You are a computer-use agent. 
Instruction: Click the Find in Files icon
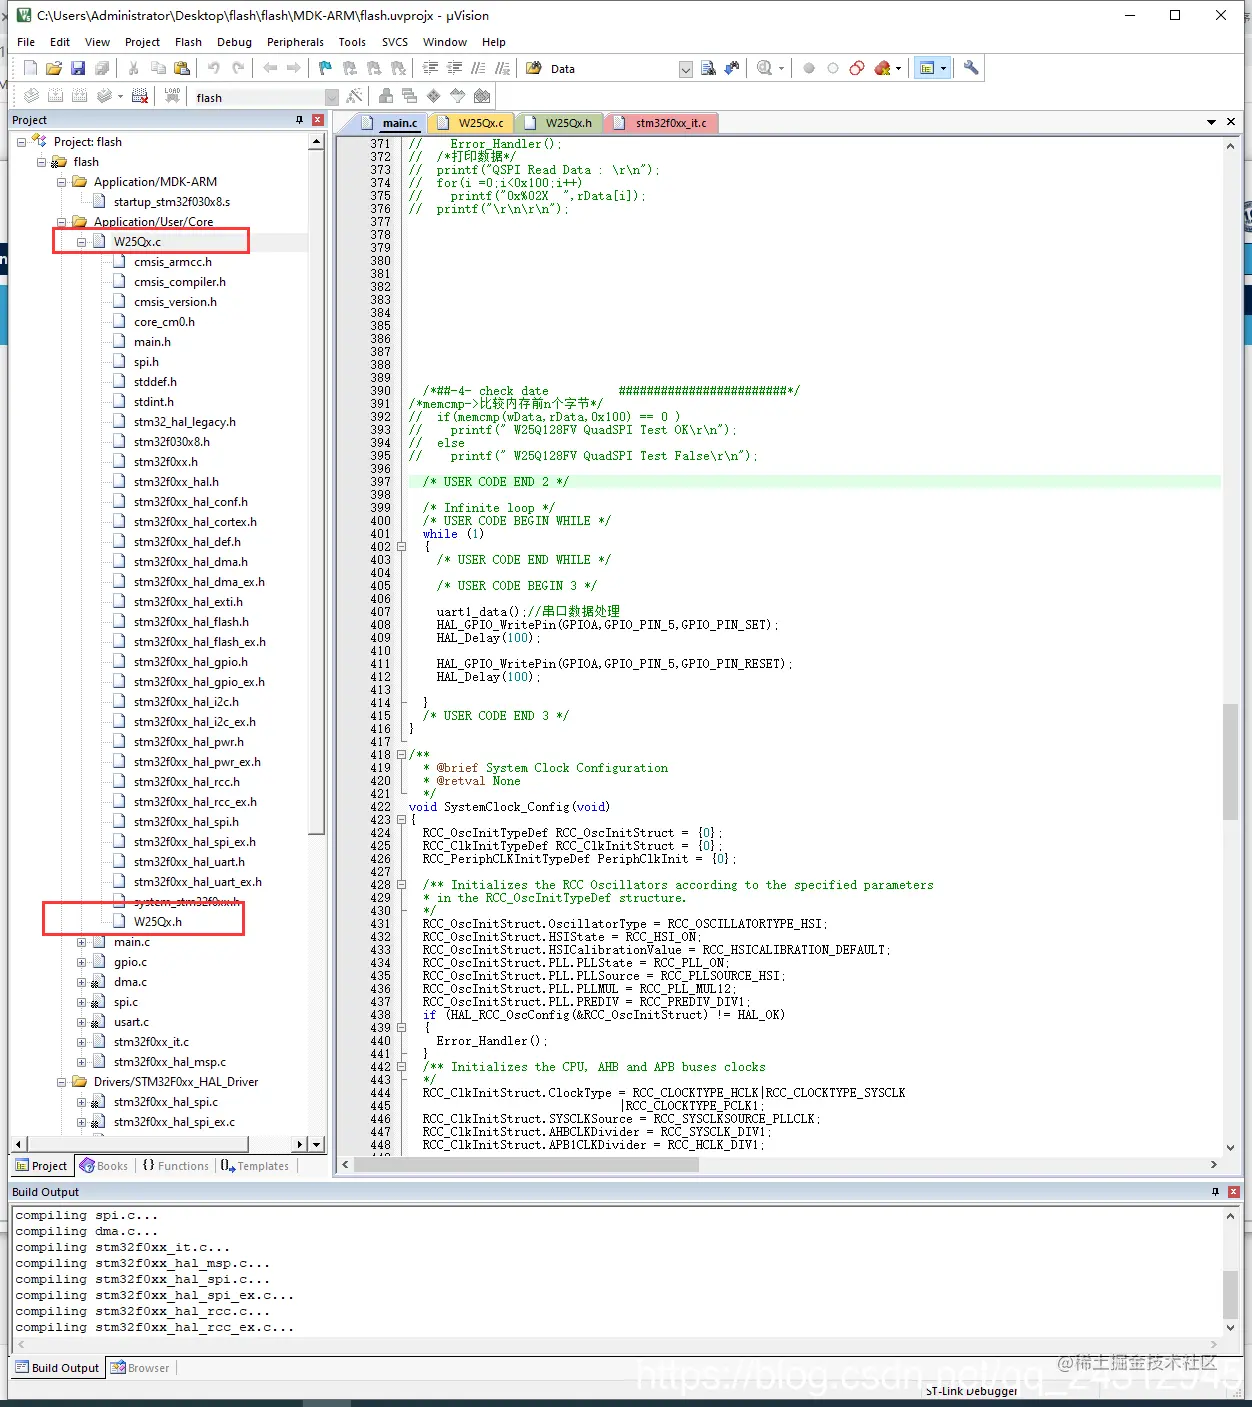coord(534,68)
